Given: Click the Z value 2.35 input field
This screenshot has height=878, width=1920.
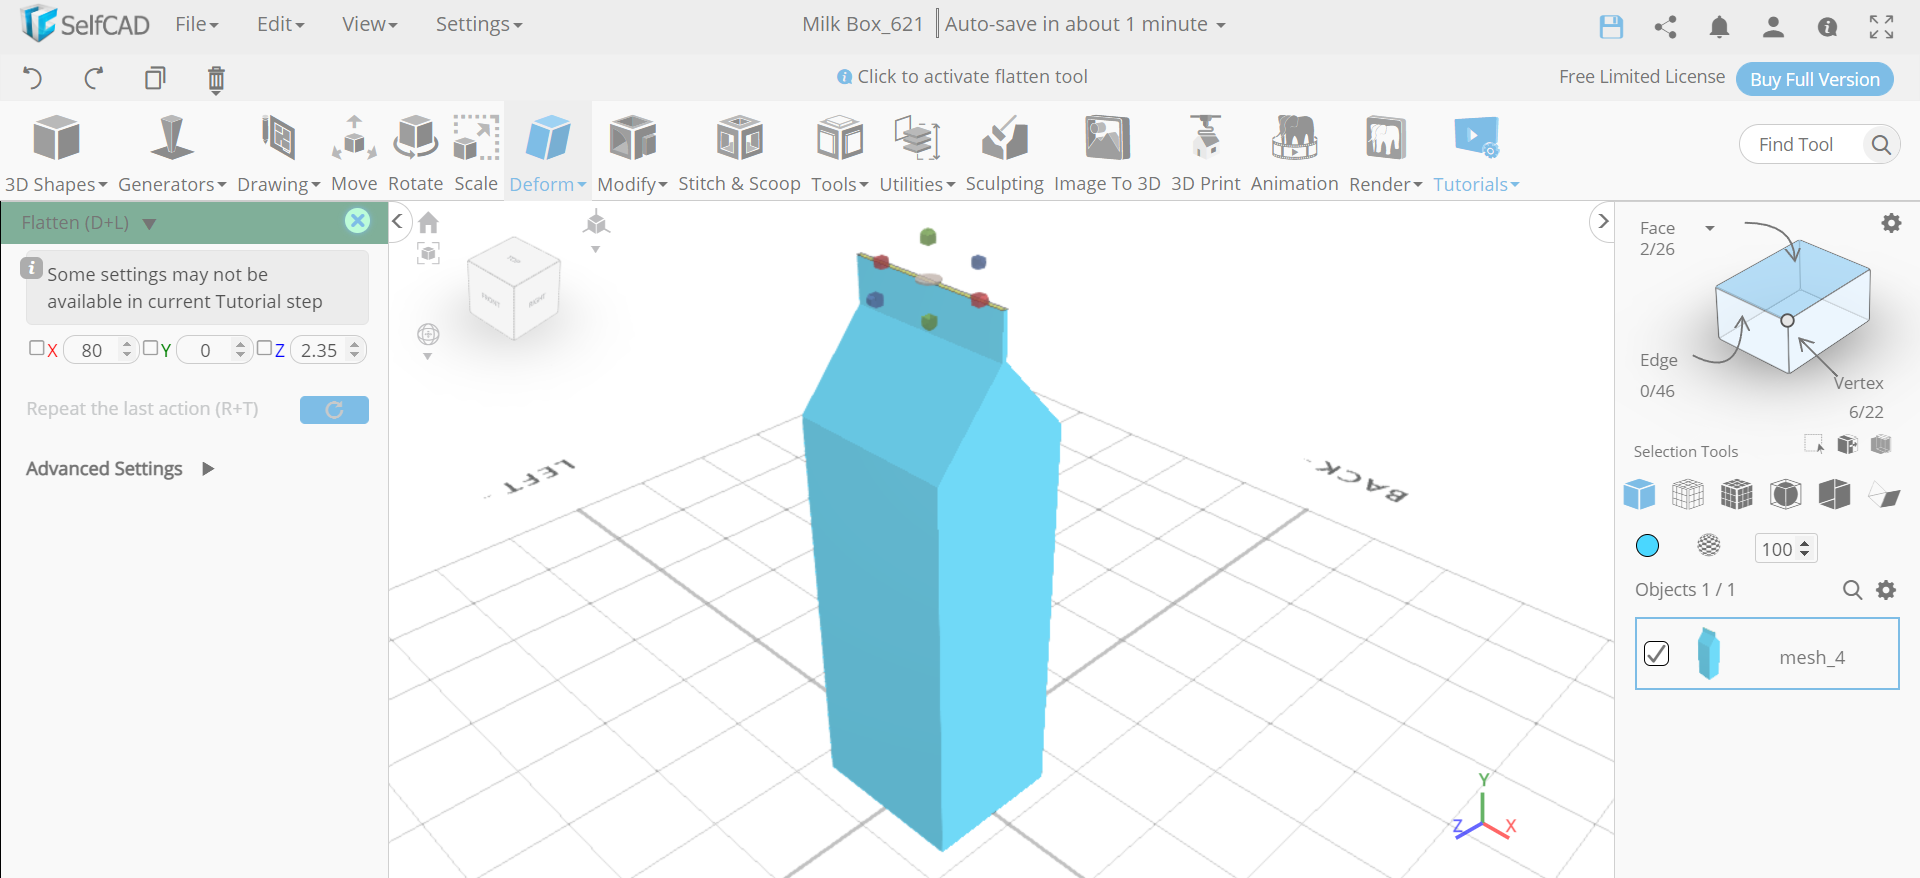Looking at the screenshot, I should pos(328,350).
